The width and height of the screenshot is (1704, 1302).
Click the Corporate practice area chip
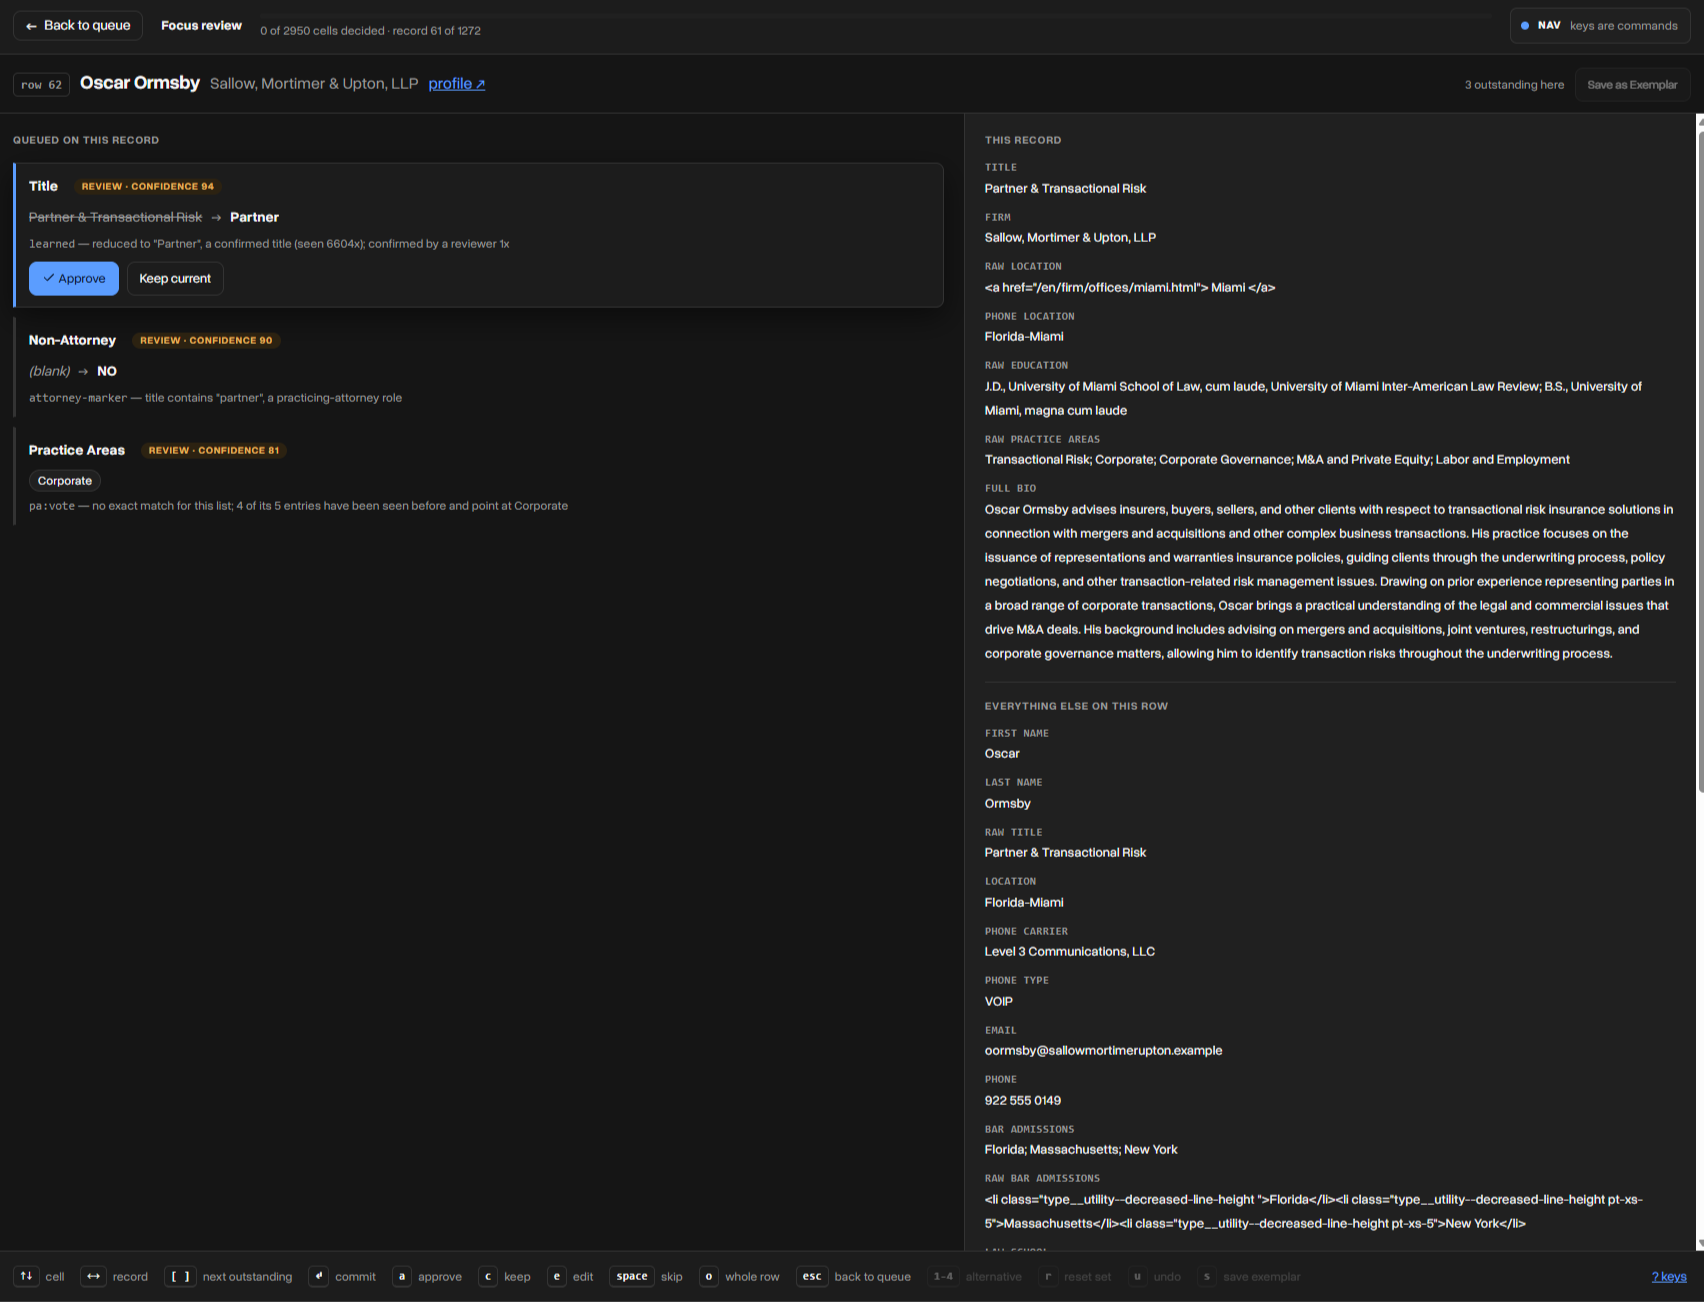tap(65, 481)
